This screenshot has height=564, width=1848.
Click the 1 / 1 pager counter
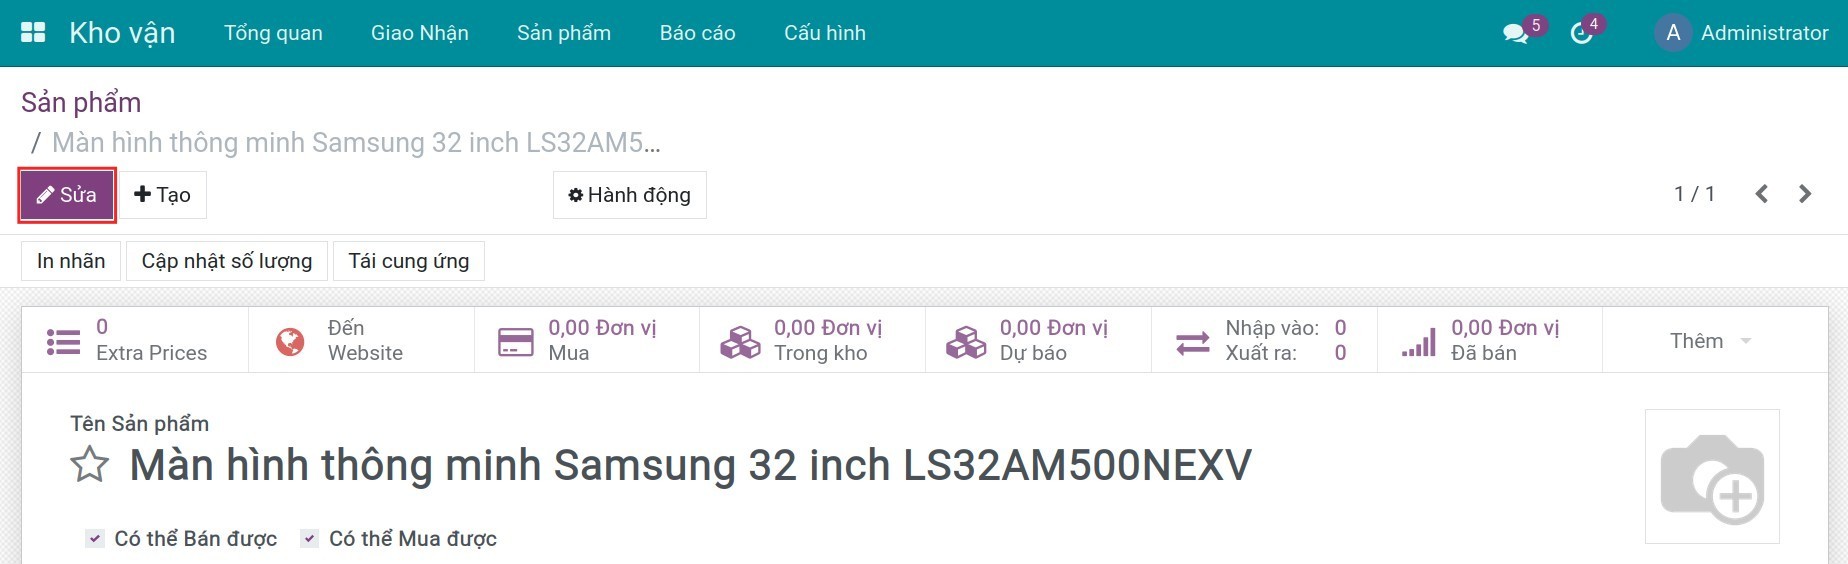click(x=1694, y=194)
